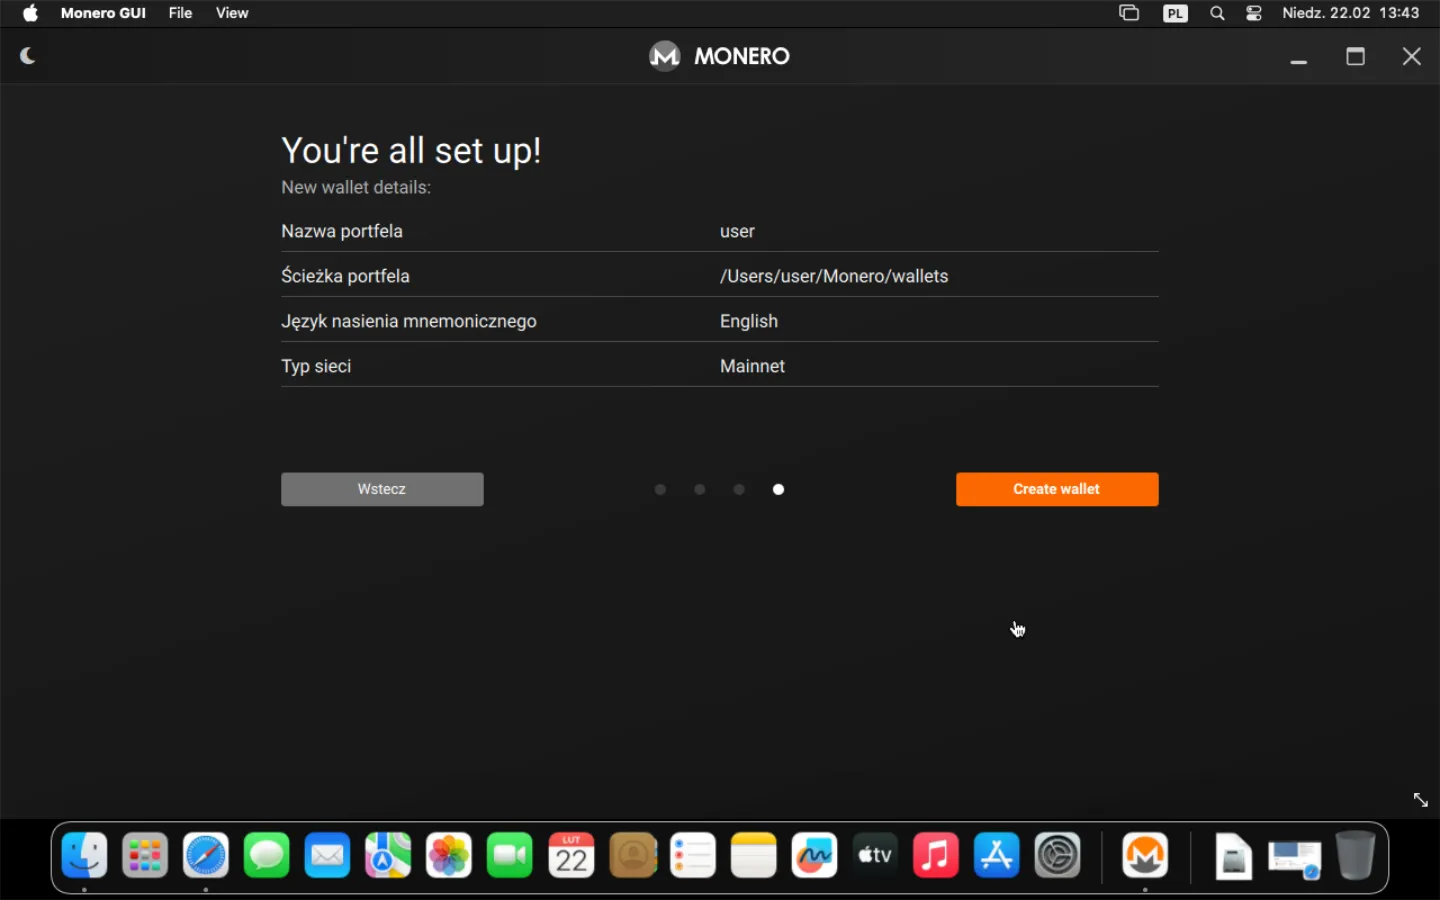
Task: Select the third wizard progress dot
Action: coord(739,489)
